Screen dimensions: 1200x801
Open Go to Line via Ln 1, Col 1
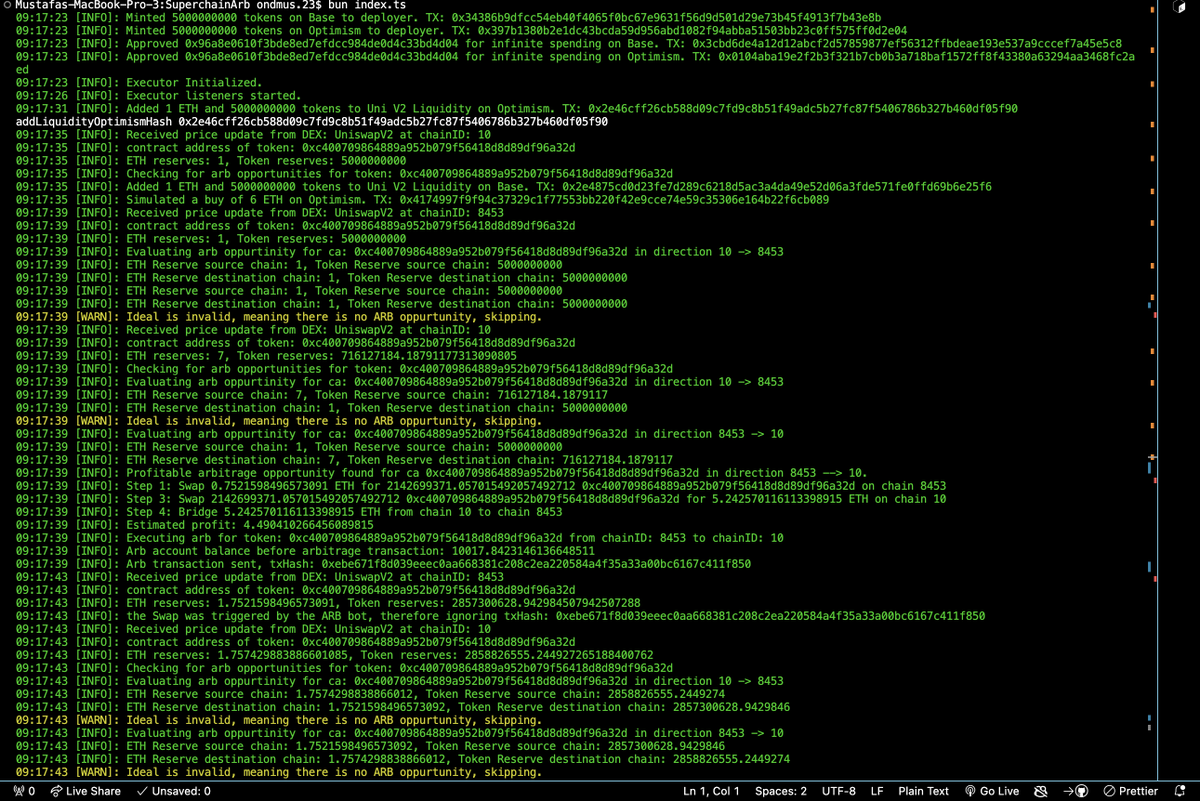711,791
